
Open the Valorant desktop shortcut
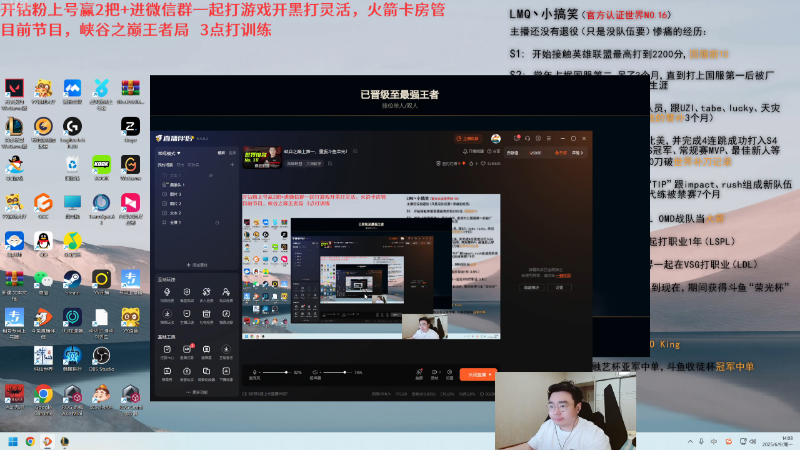coord(14,89)
